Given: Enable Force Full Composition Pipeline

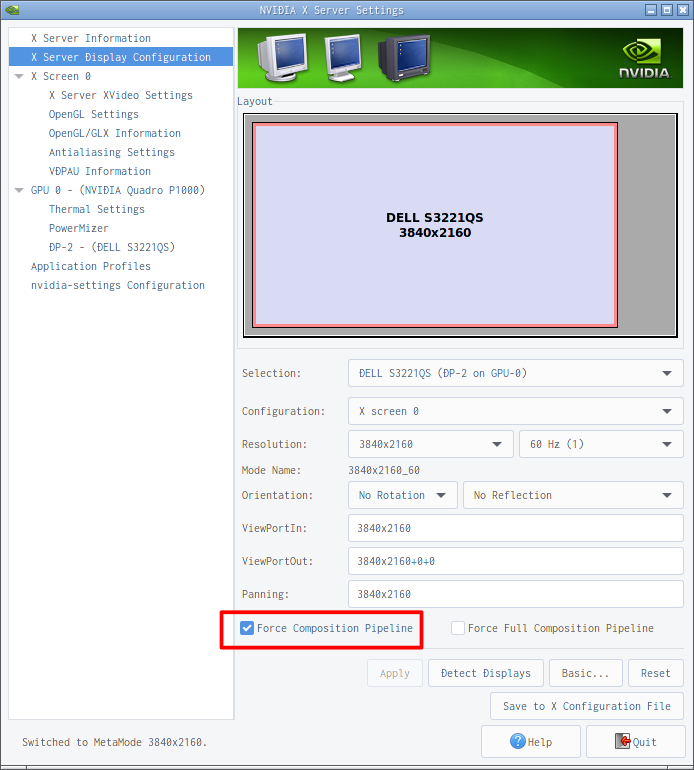Looking at the screenshot, I should coord(458,628).
